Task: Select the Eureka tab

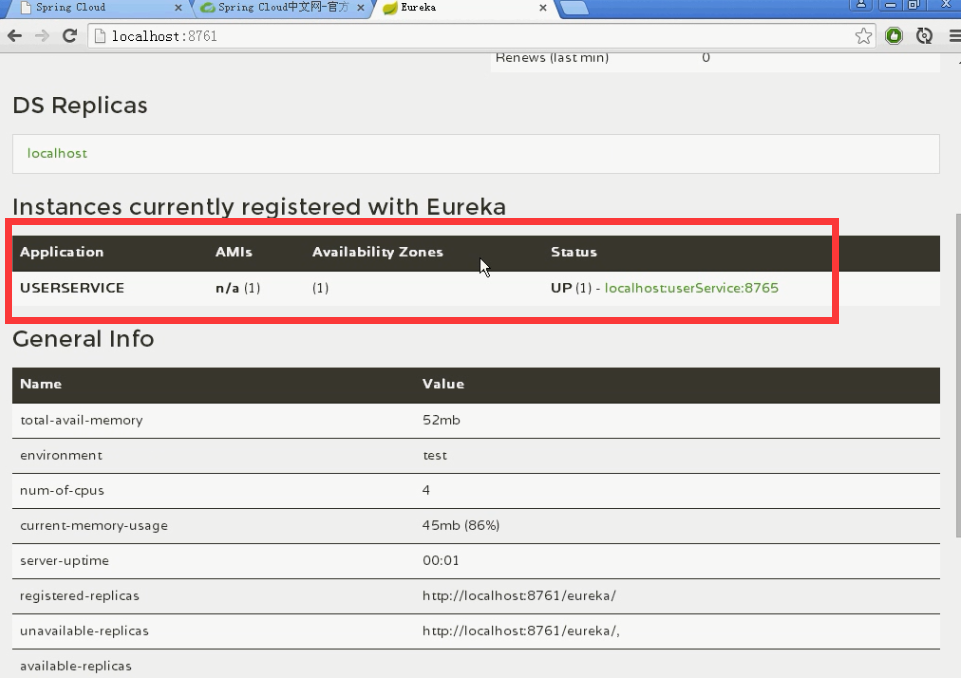Action: pos(465,8)
